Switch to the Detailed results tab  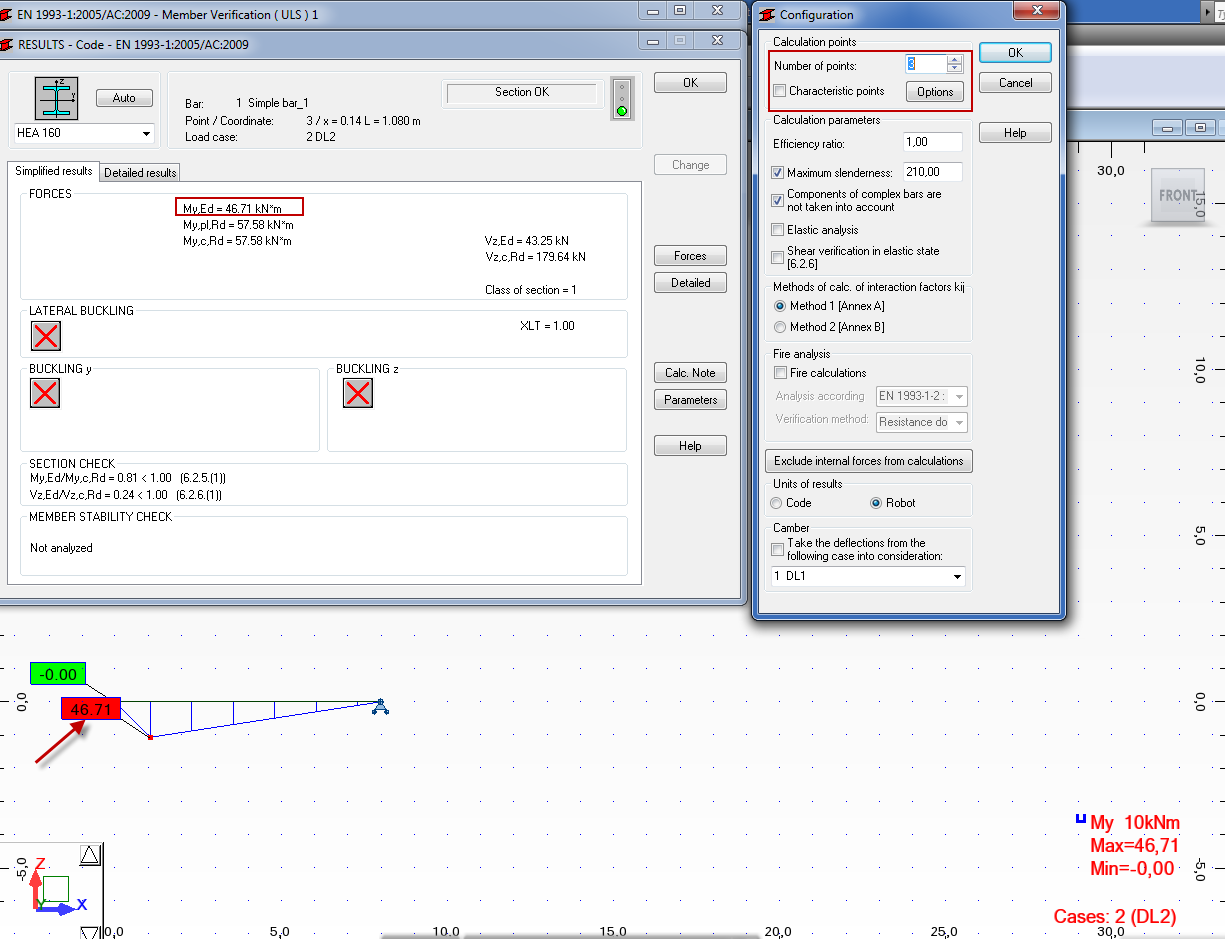pos(139,172)
